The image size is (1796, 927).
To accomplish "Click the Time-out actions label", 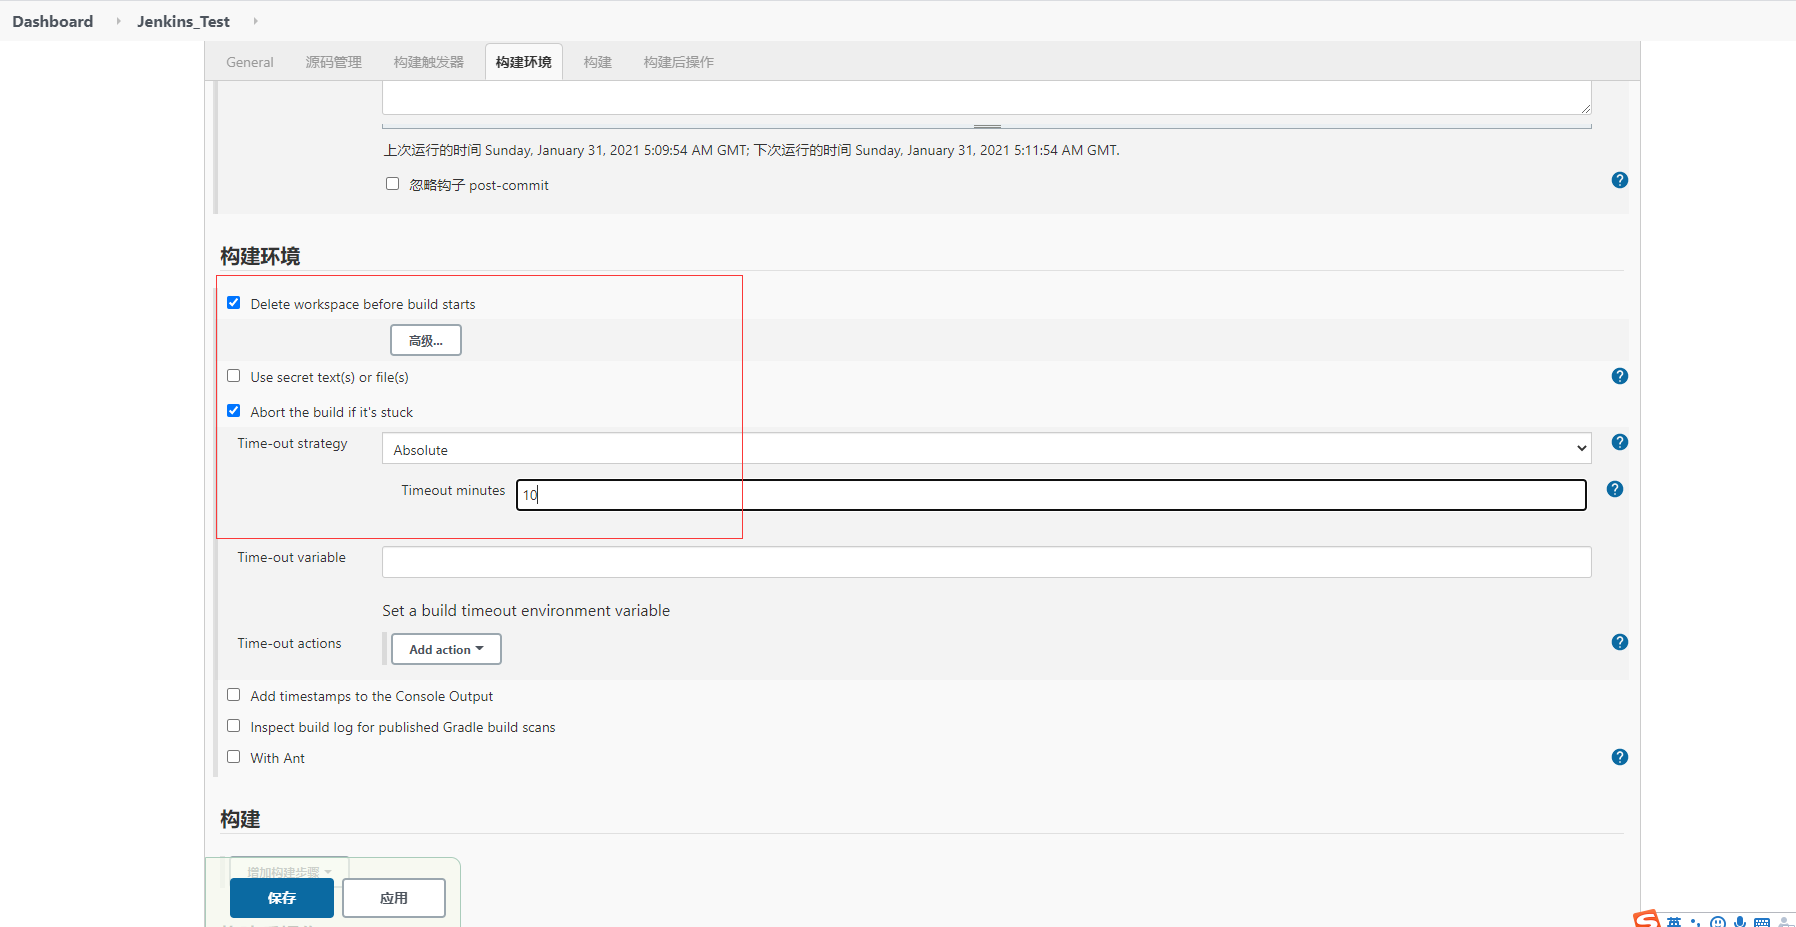I will click(x=290, y=643).
